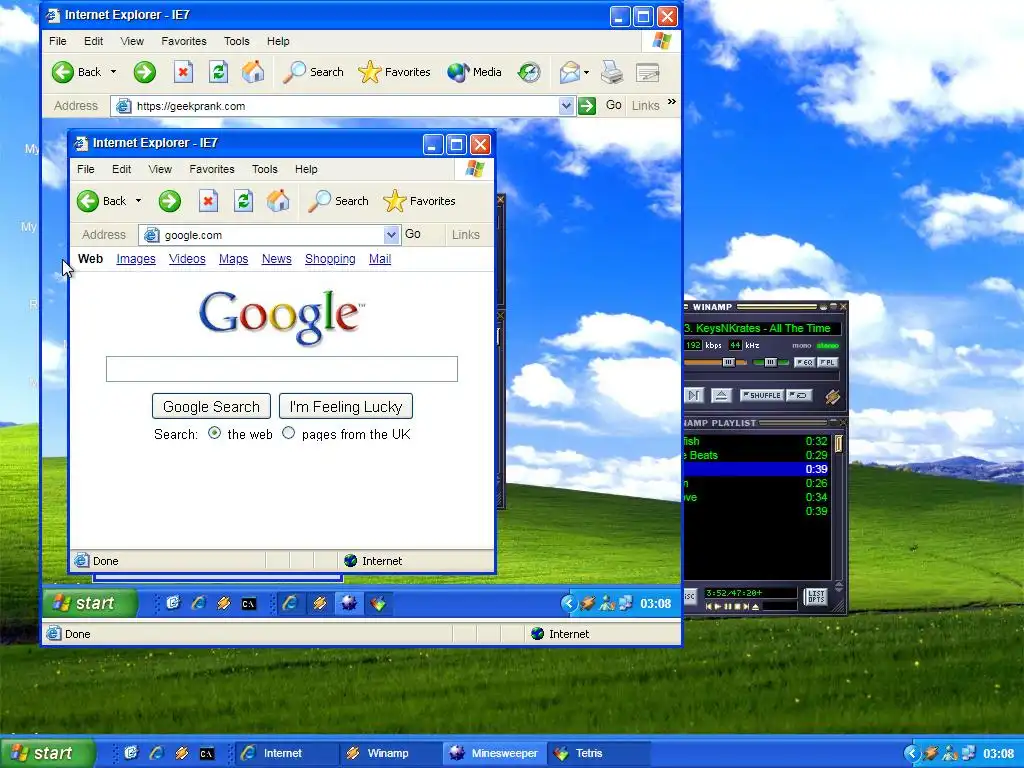Open the Images link on the Google page

point(136,259)
